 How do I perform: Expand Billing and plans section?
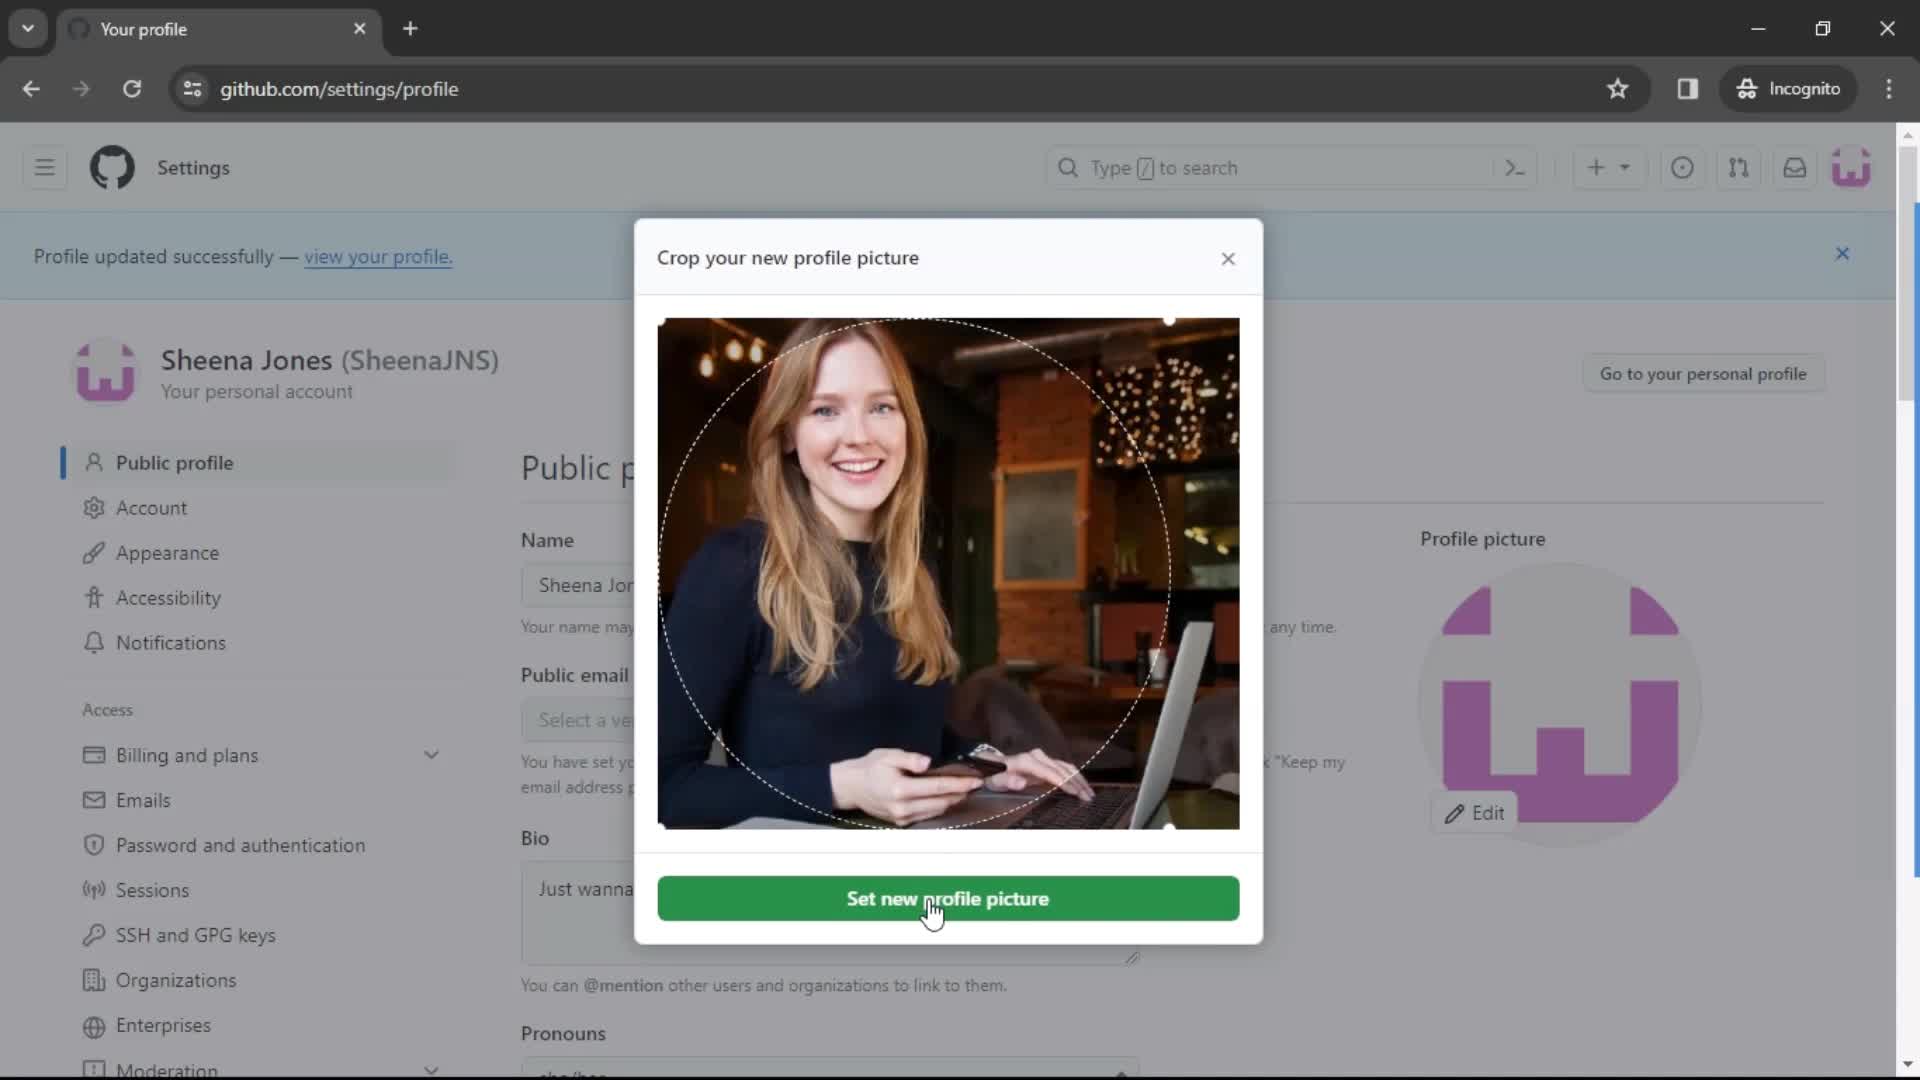click(431, 754)
